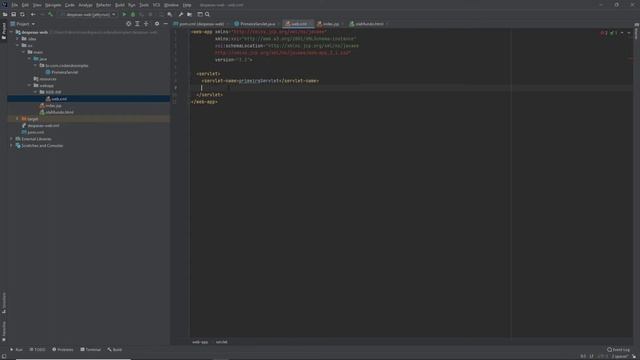Click the Settings wrench toolbar icon
The width and height of the screenshot is (640, 360).
(x=181, y=14)
